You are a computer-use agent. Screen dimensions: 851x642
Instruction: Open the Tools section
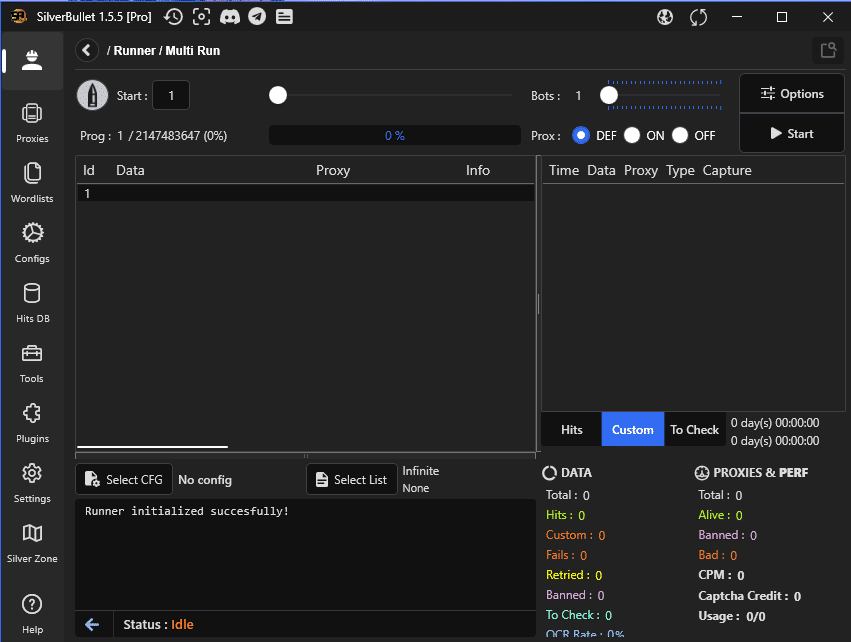(32, 363)
